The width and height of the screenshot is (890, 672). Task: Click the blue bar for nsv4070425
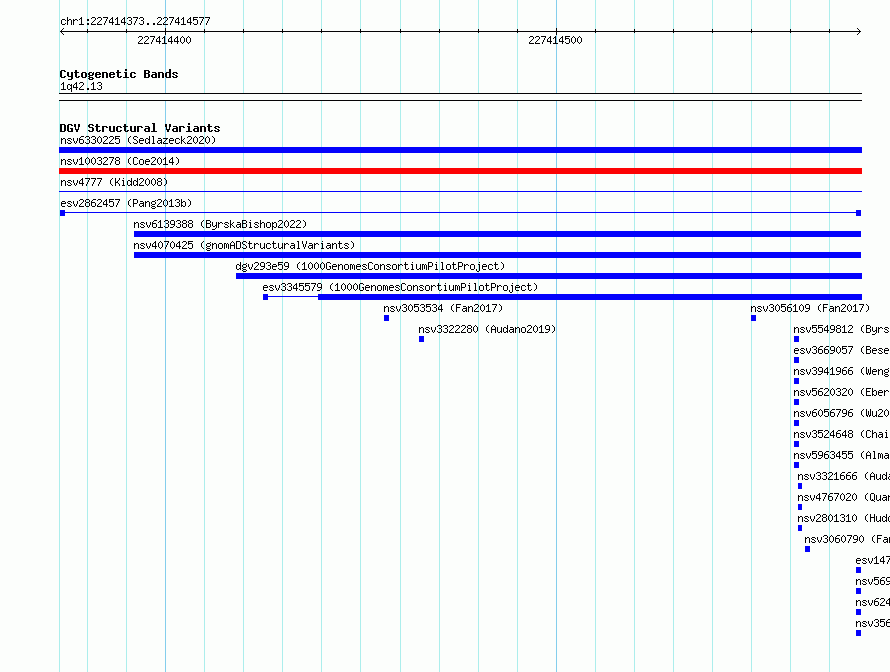[x=497, y=255]
